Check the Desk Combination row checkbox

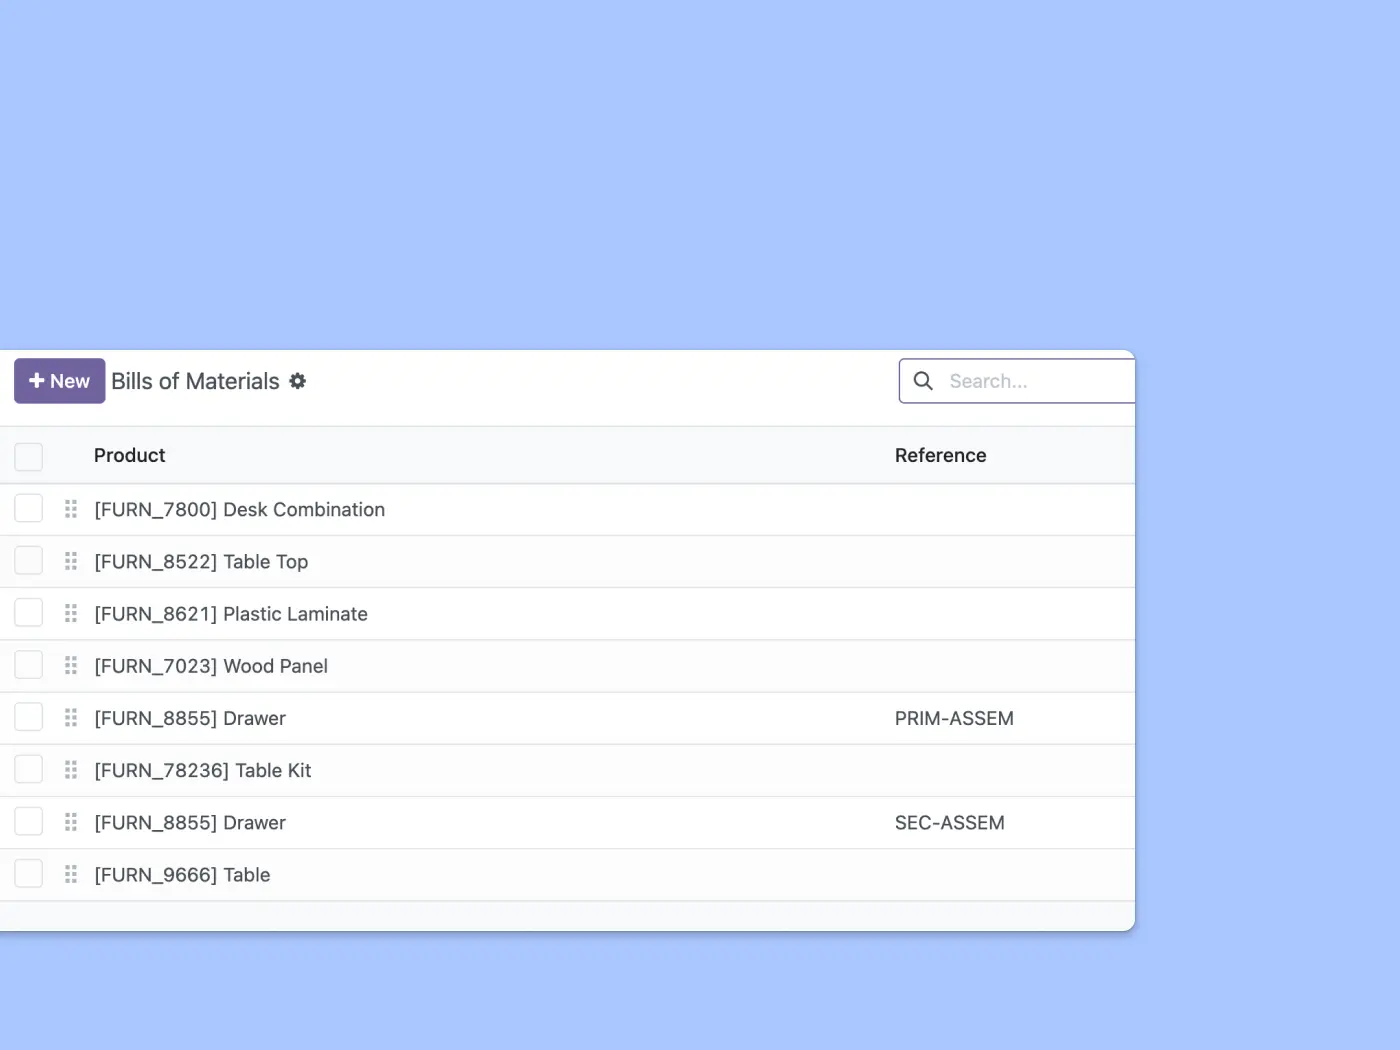tap(29, 509)
